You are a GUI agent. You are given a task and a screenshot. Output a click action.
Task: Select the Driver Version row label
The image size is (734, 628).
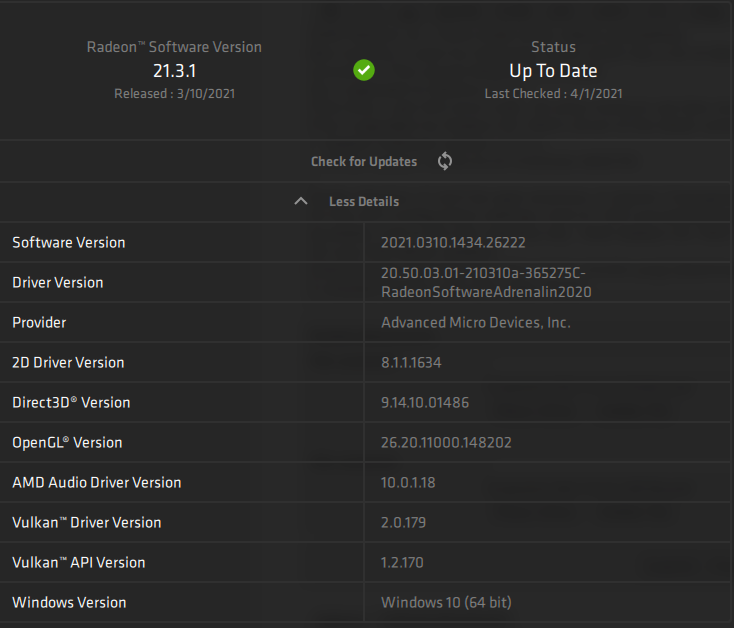[58, 283]
